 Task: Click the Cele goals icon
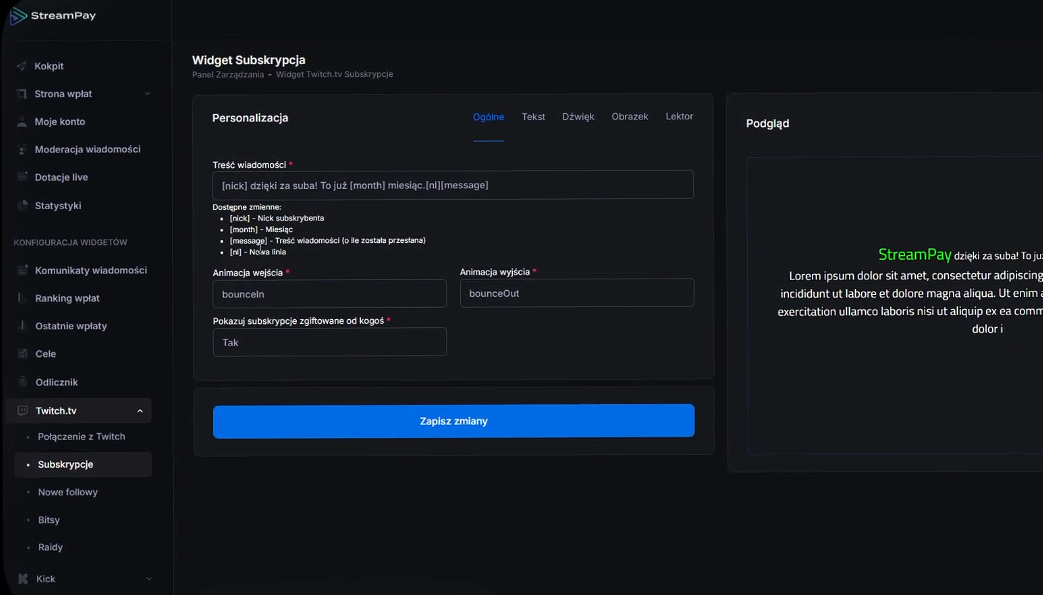coord(23,353)
